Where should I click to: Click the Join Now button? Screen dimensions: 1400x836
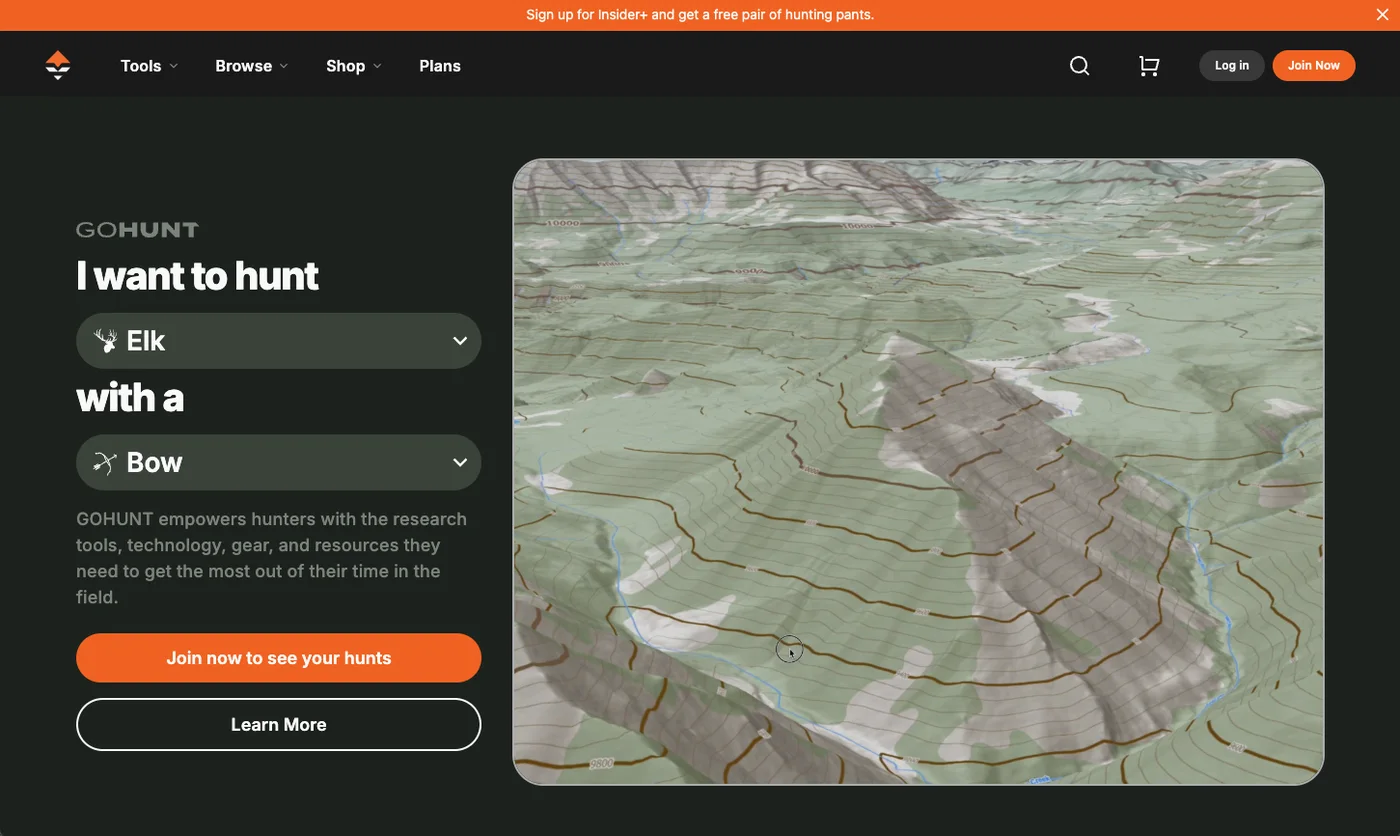[1314, 66]
